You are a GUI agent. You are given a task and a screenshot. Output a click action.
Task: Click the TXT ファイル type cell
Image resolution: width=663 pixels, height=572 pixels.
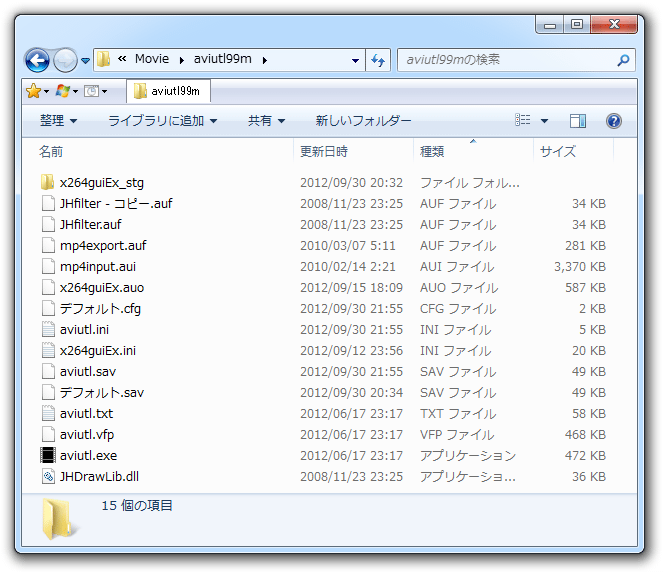tap(458, 413)
